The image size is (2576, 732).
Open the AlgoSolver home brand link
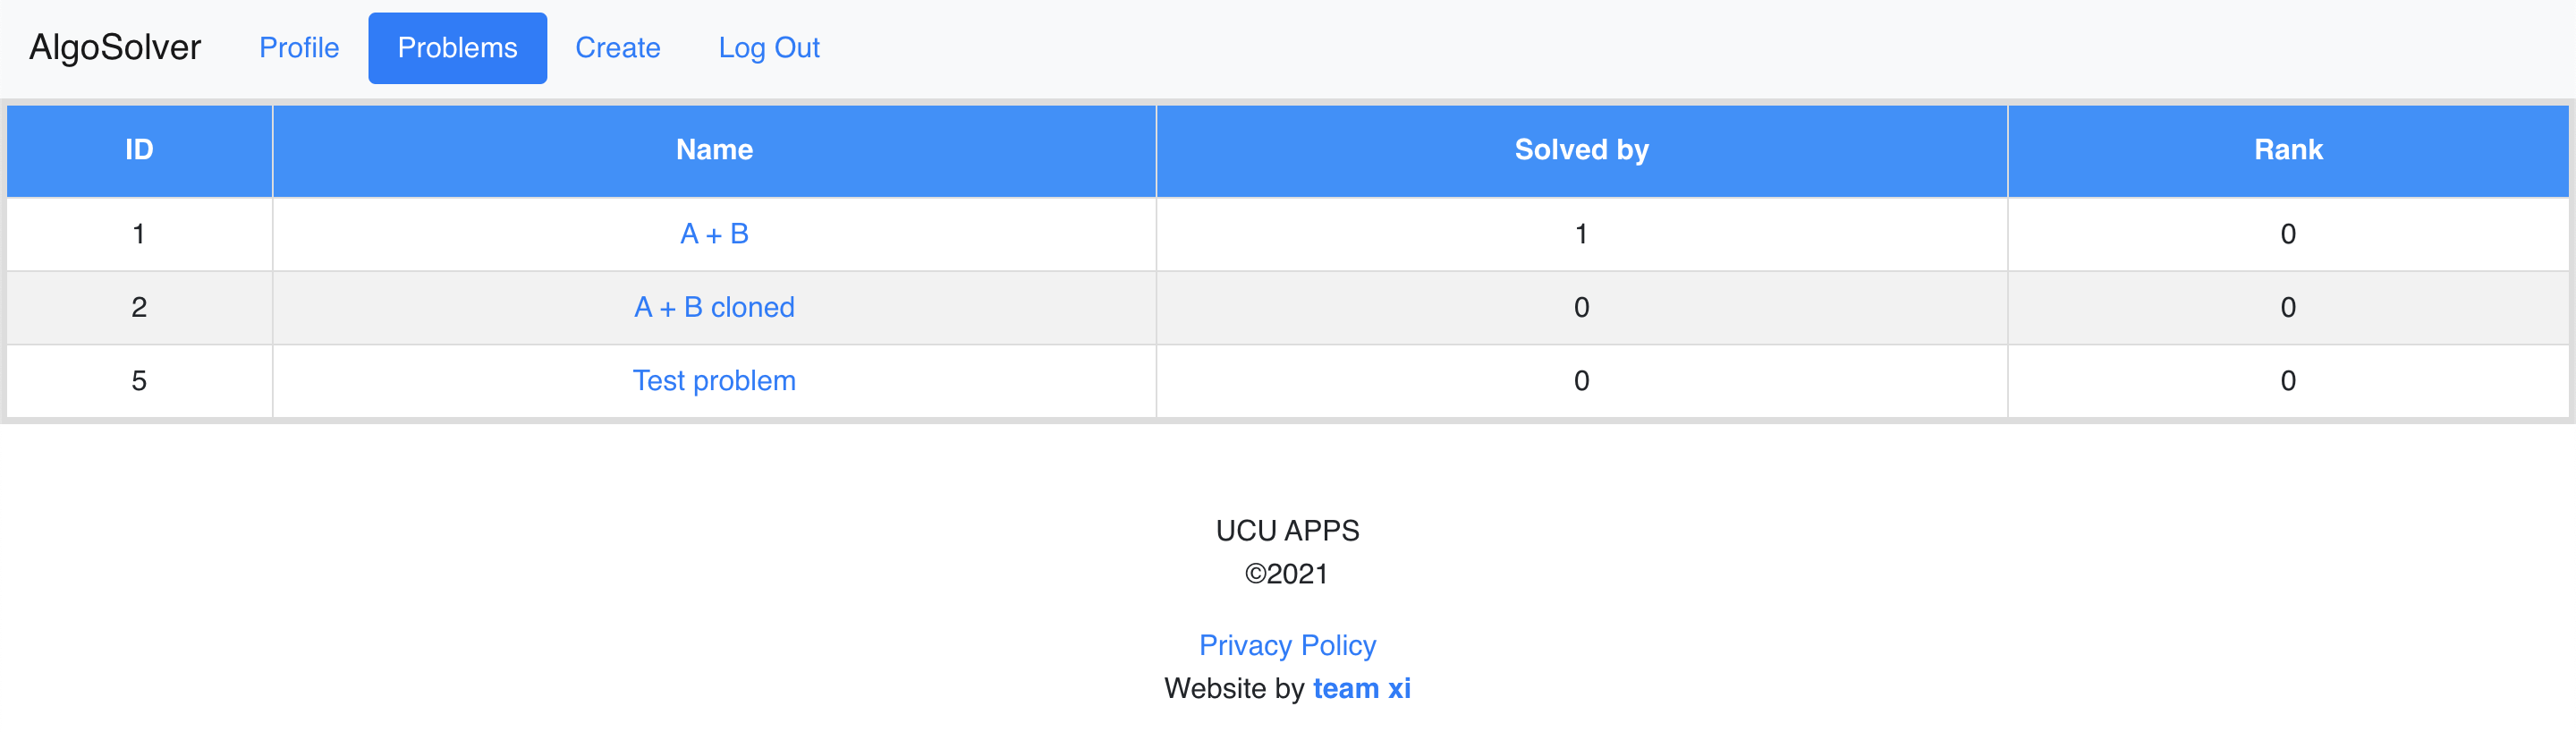[x=115, y=48]
